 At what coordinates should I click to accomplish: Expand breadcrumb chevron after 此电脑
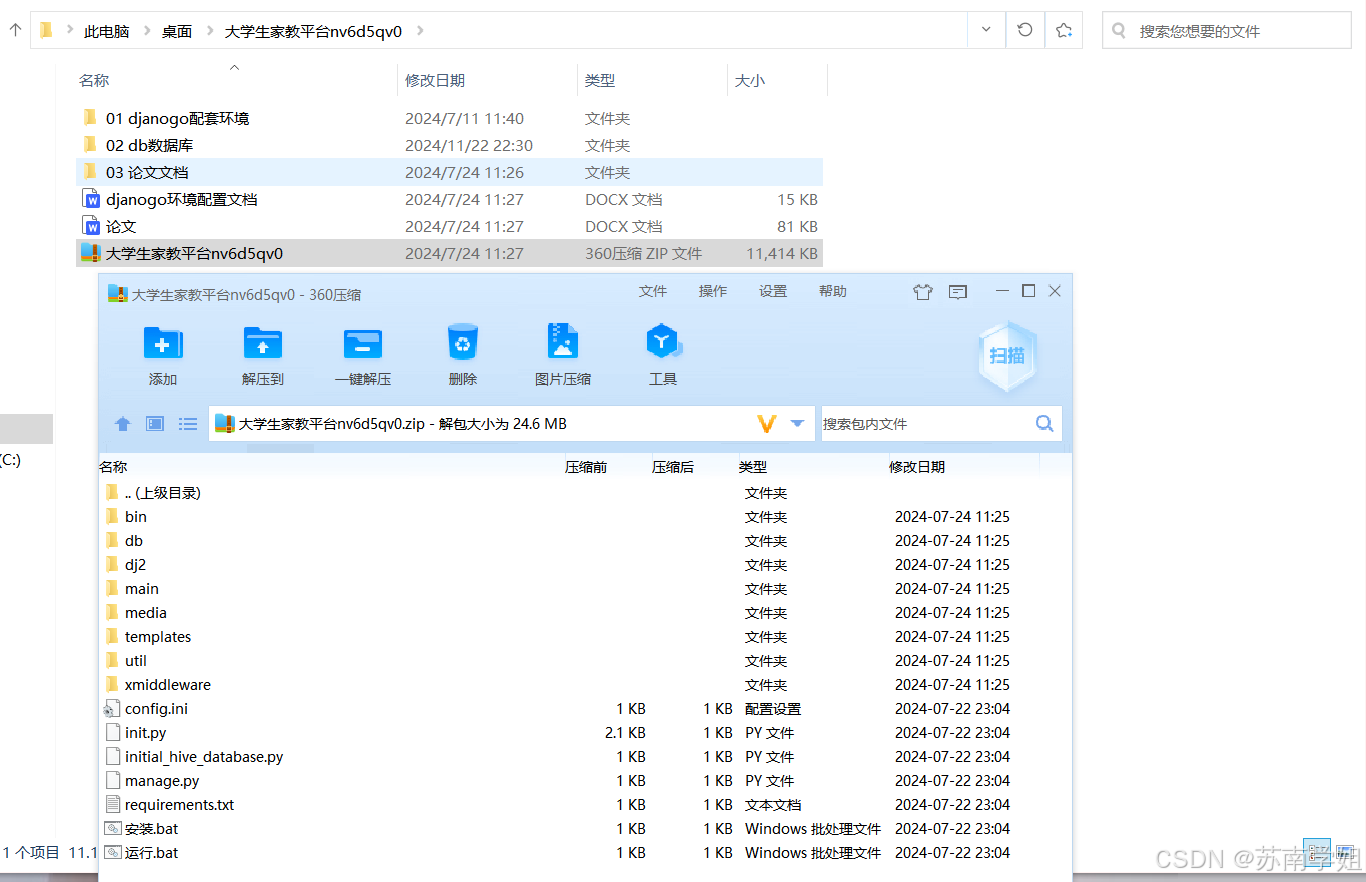pyautogui.click(x=145, y=31)
